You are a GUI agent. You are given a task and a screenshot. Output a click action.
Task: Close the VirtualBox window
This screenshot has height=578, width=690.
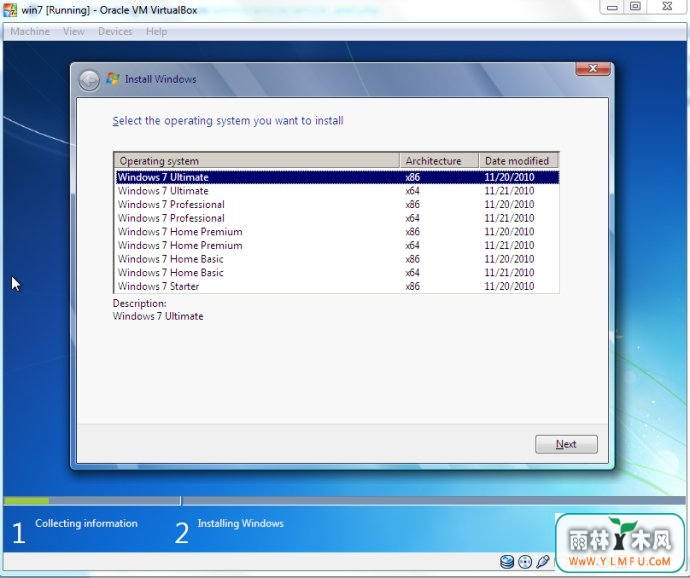(x=667, y=7)
